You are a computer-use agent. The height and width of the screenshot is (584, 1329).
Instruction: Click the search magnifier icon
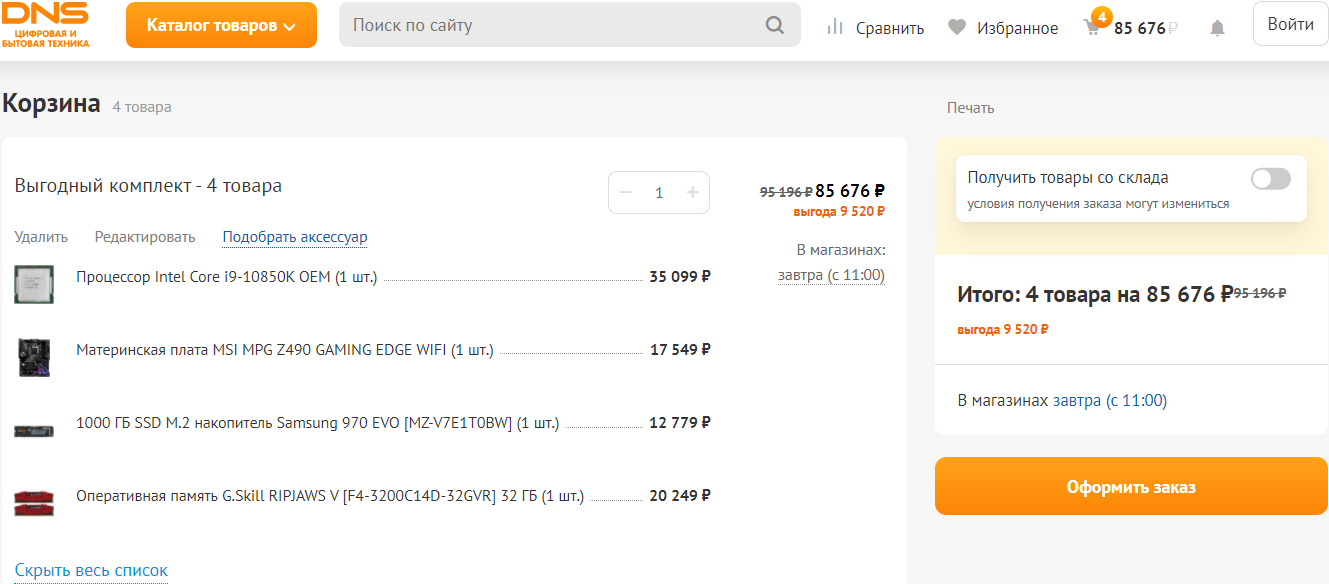coord(775,25)
